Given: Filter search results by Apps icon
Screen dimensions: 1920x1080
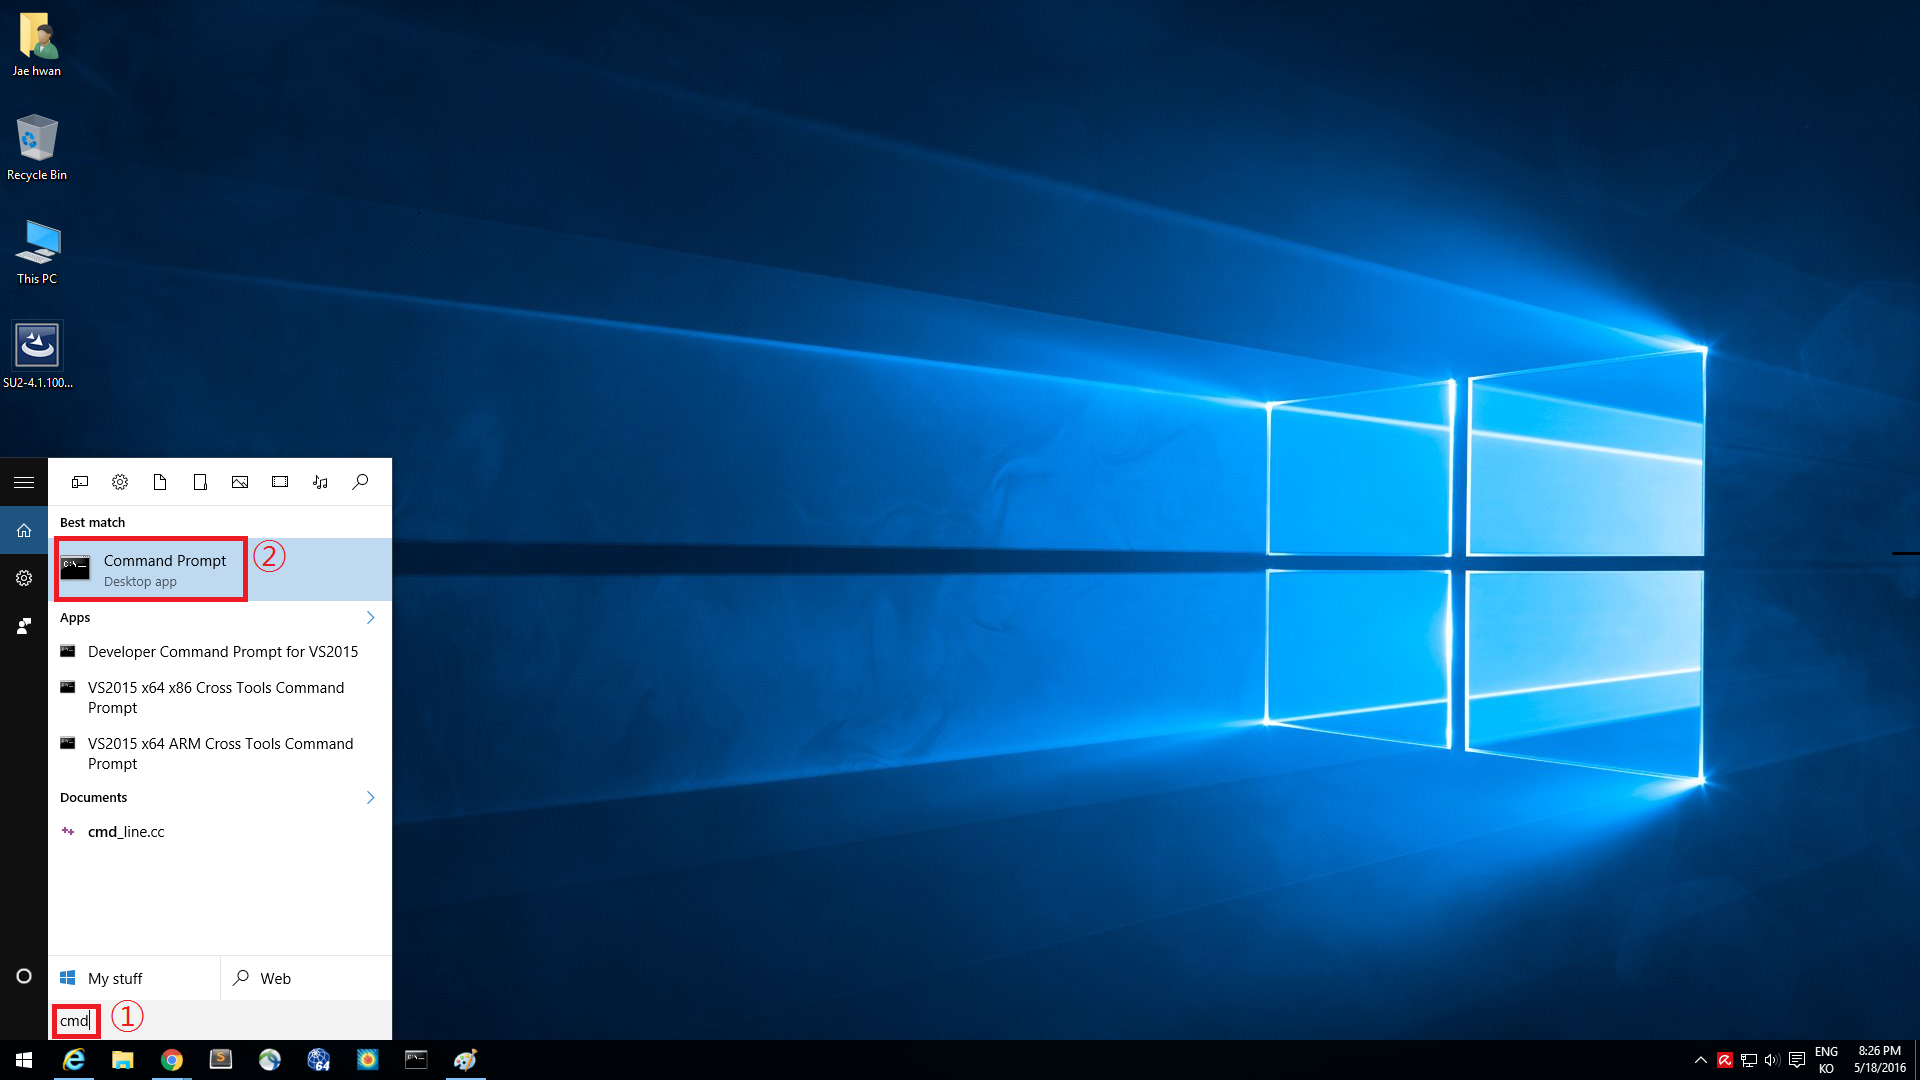Looking at the screenshot, I should pyautogui.click(x=80, y=482).
